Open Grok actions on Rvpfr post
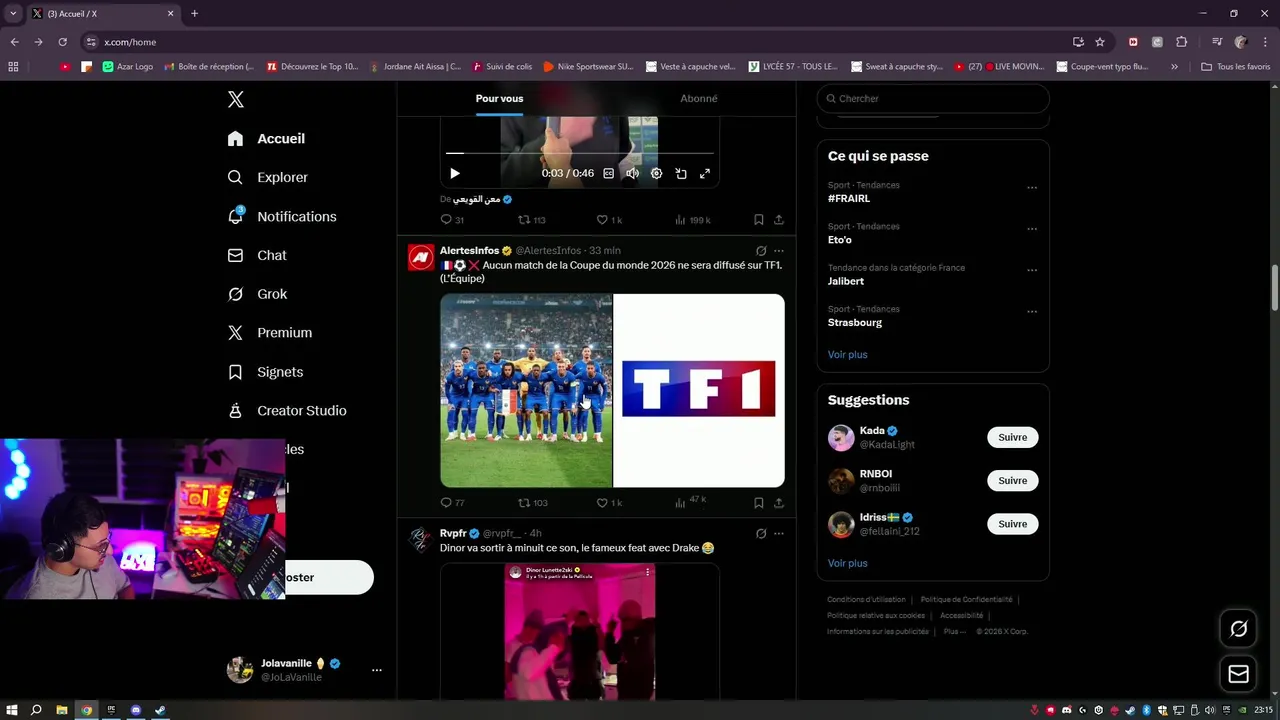This screenshot has width=1280, height=720. pyautogui.click(x=761, y=534)
